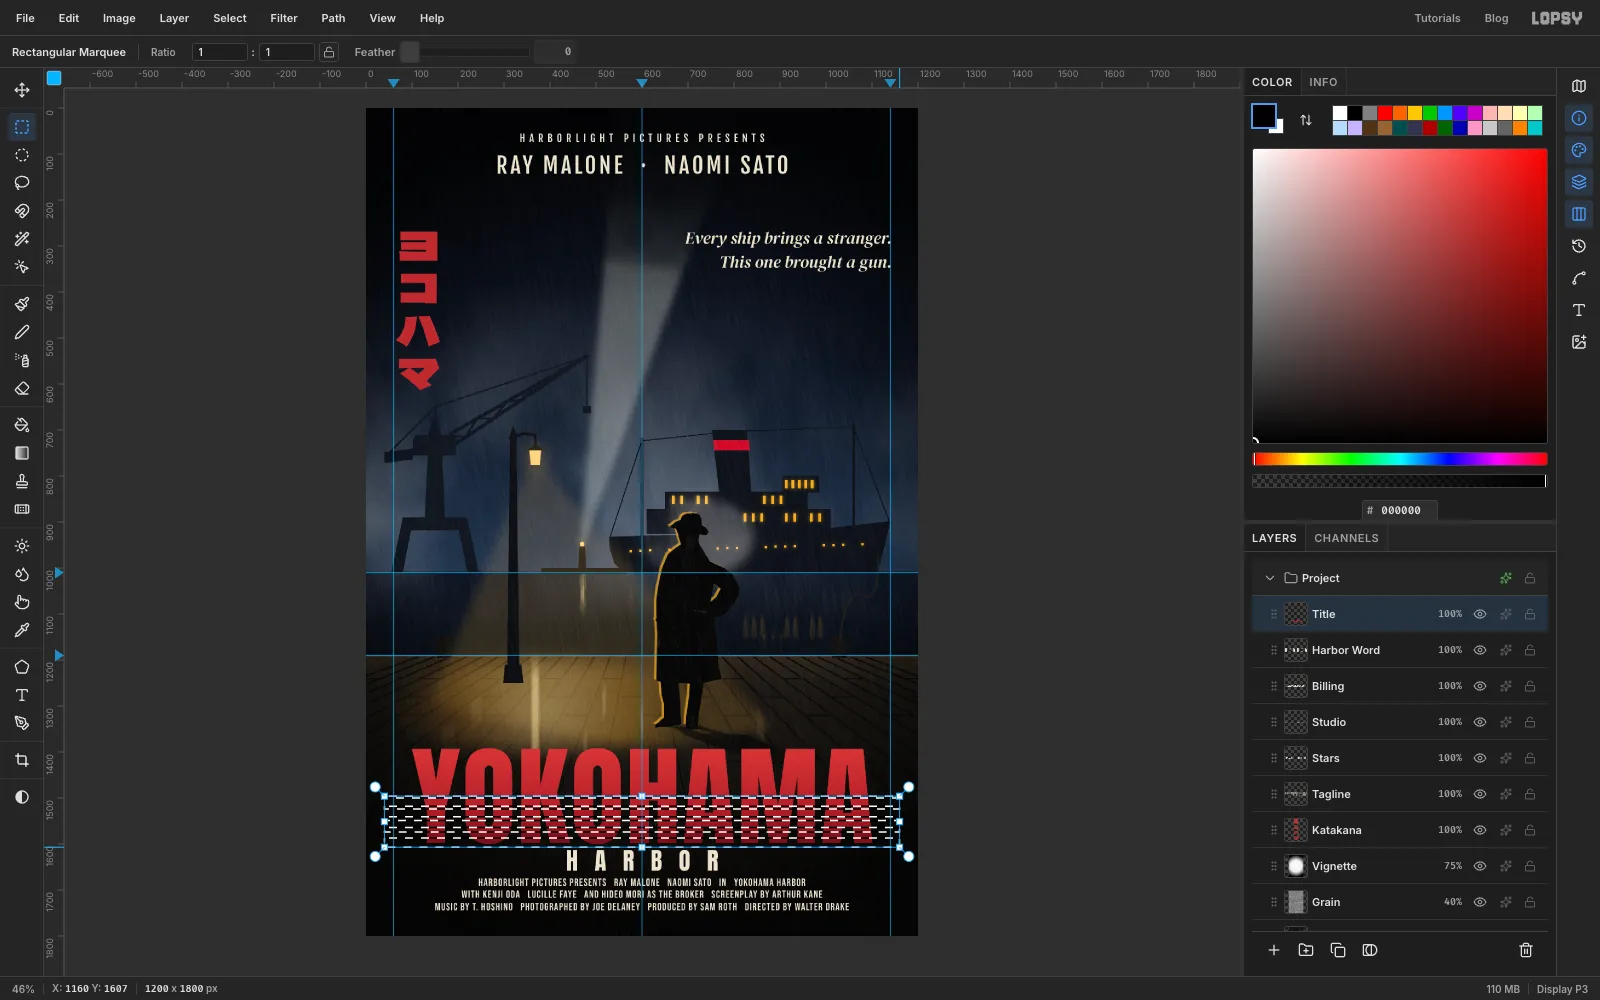
Task: Click the red color swatch
Action: click(1385, 113)
